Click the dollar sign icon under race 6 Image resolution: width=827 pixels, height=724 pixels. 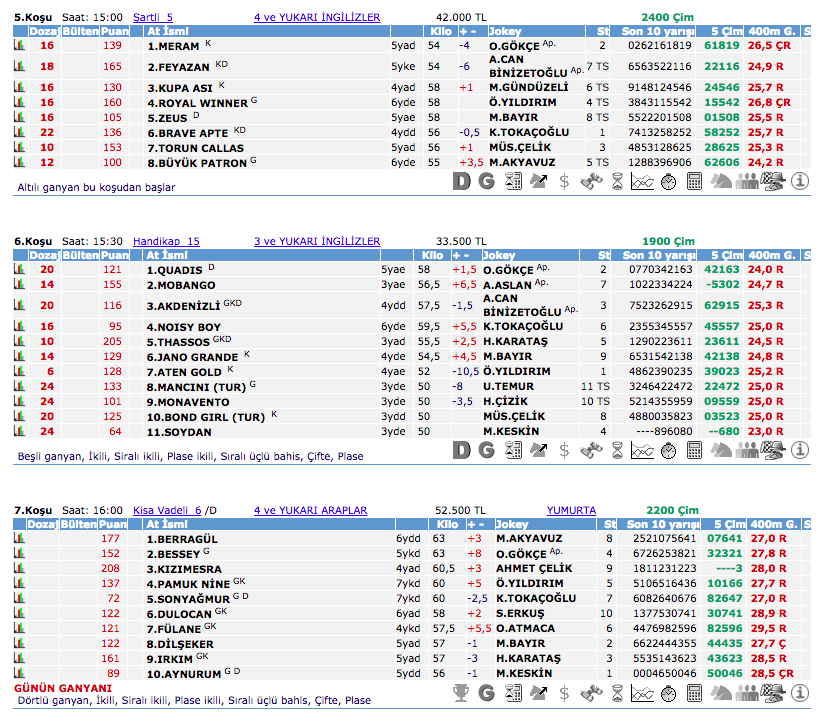coord(565,450)
